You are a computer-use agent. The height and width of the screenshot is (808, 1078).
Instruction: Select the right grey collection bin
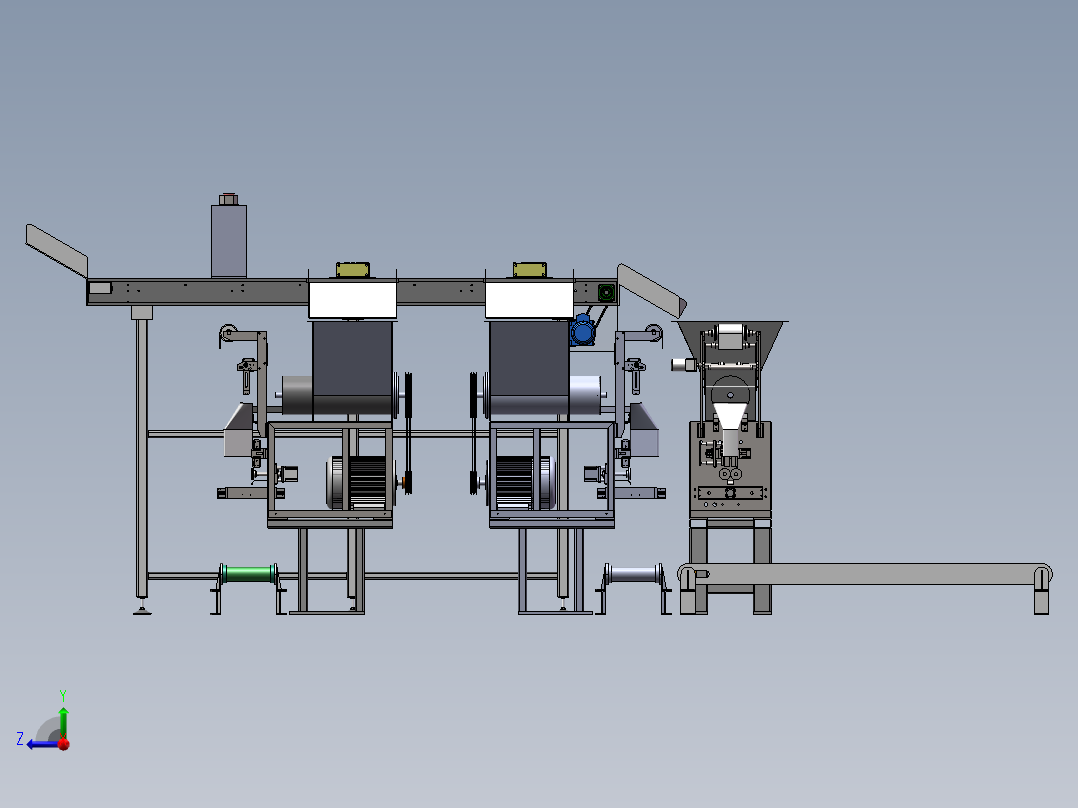(x=644, y=430)
